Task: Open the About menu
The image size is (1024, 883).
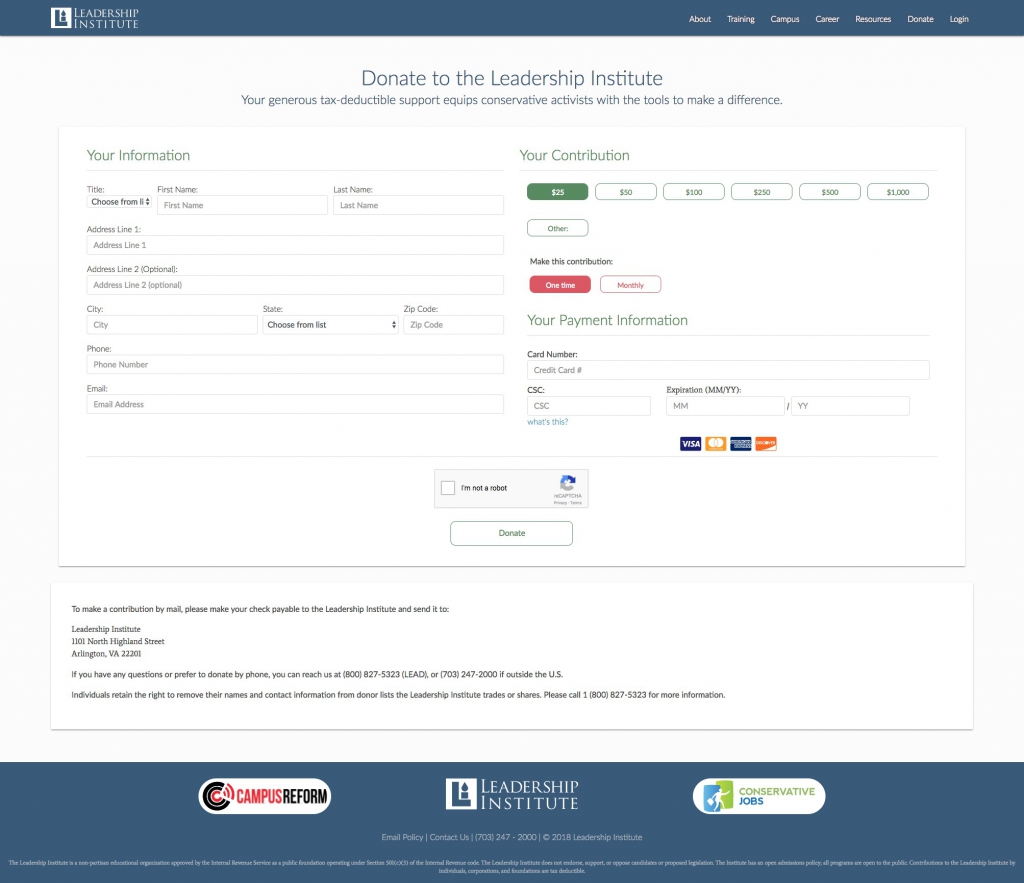Action: coord(699,19)
